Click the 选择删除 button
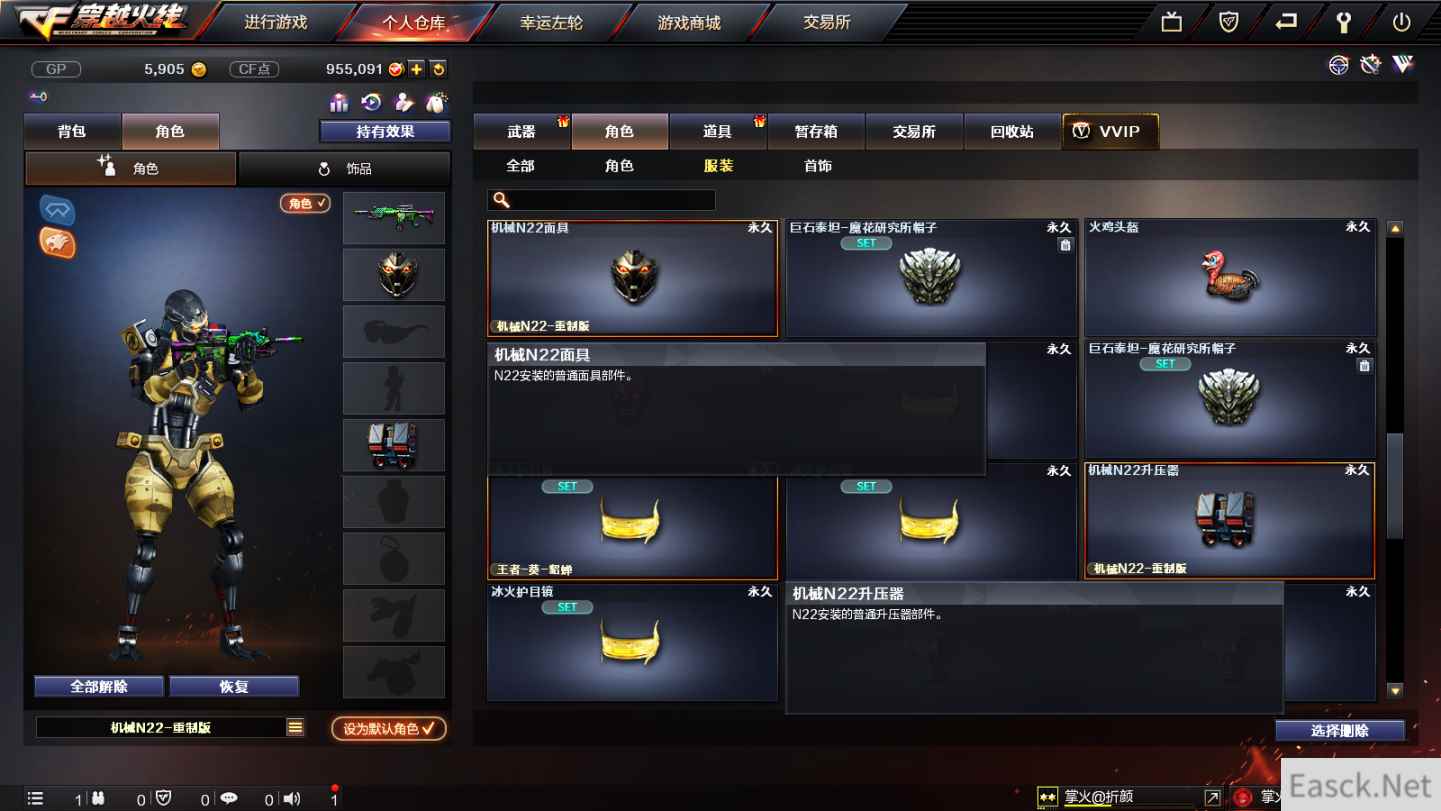 [x=1340, y=731]
